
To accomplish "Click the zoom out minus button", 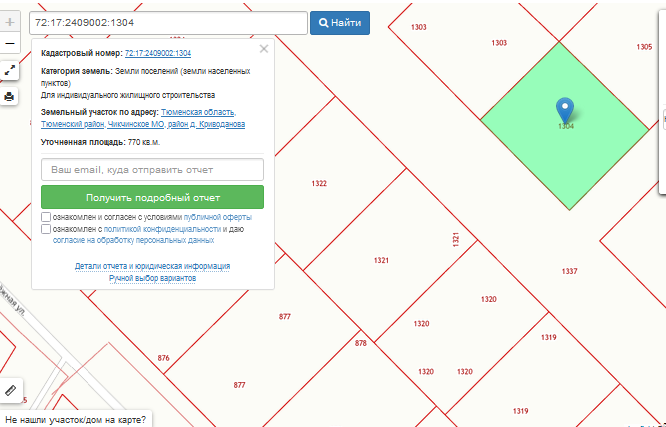I will click(x=10, y=44).
